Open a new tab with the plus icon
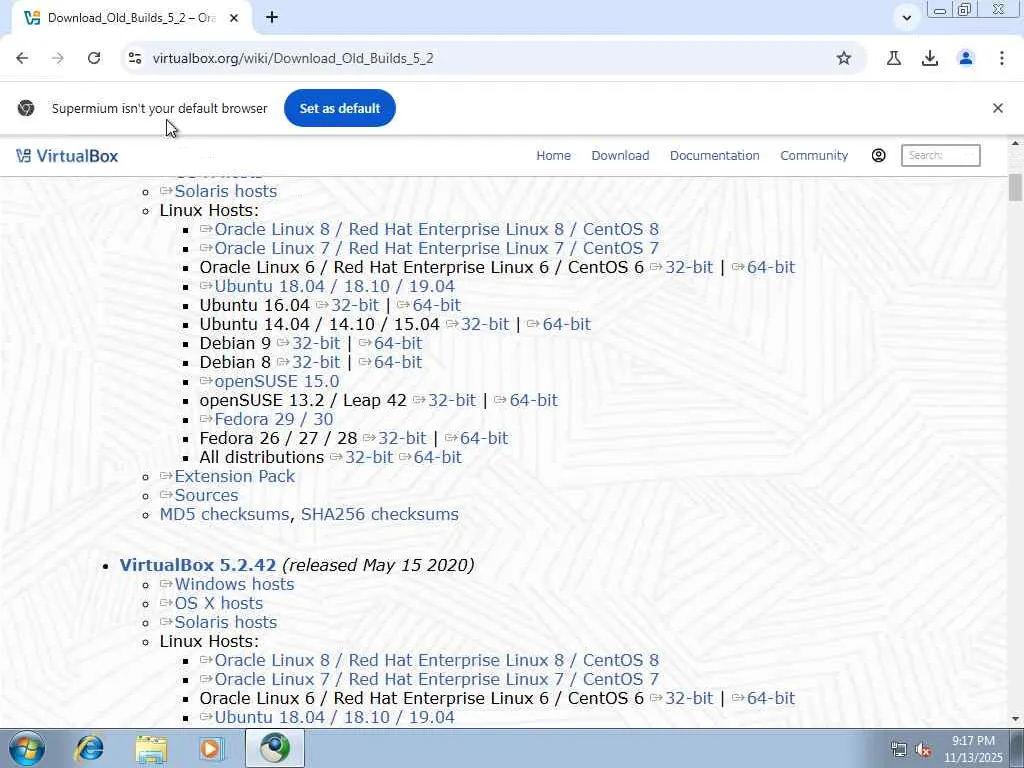Image resolution: width=1024 pixels, height=768 pixels. tap(272, 18)
